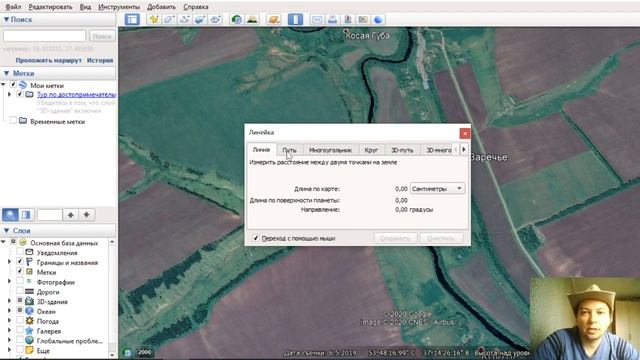Click the search magnifier icon under places panel
Image resolution: width=640 pixels, height=360 pixels.
pos(10,215)
